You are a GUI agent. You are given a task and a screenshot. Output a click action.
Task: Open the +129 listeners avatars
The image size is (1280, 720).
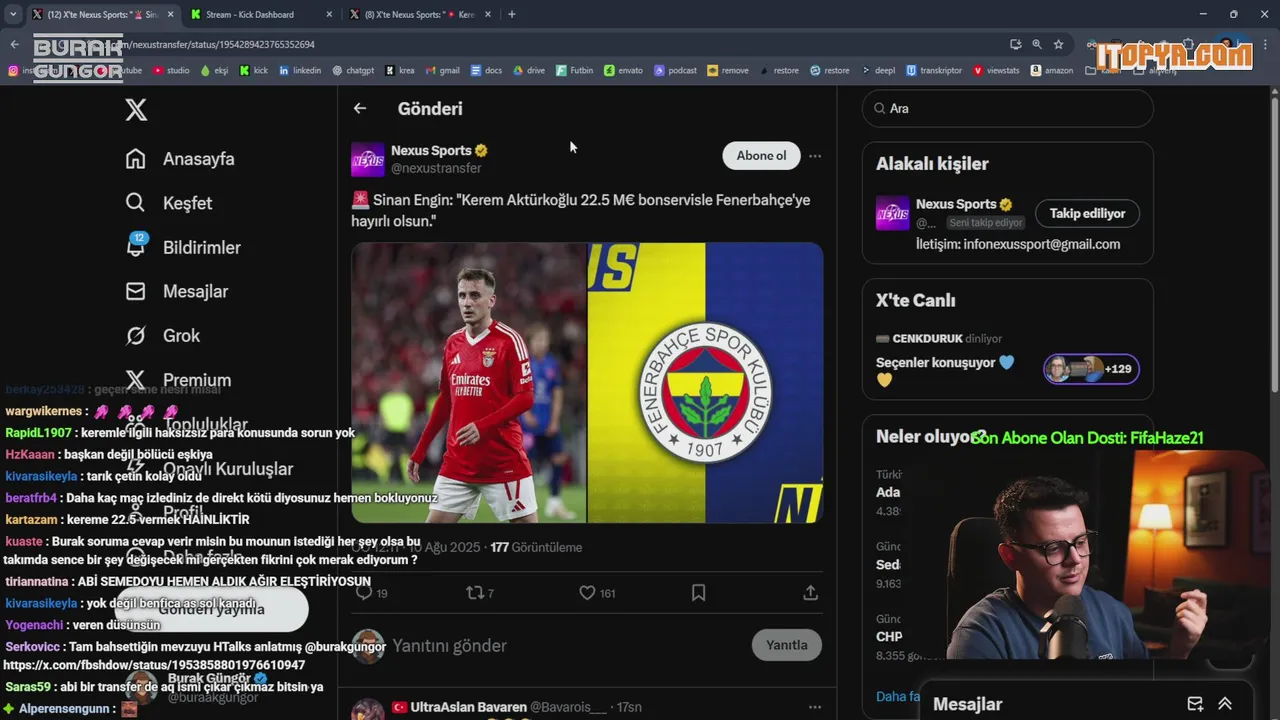(1091, 369)
